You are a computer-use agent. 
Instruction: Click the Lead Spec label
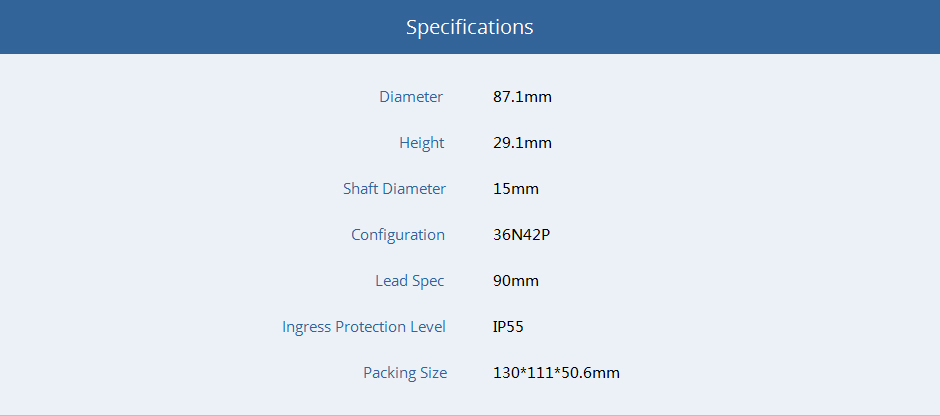coord(410,281)
